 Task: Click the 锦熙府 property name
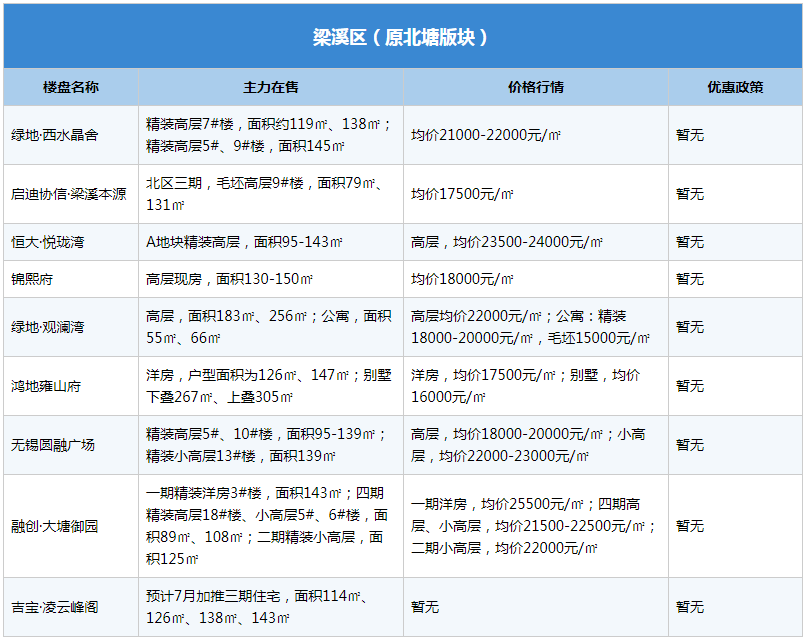click(32, 279)
